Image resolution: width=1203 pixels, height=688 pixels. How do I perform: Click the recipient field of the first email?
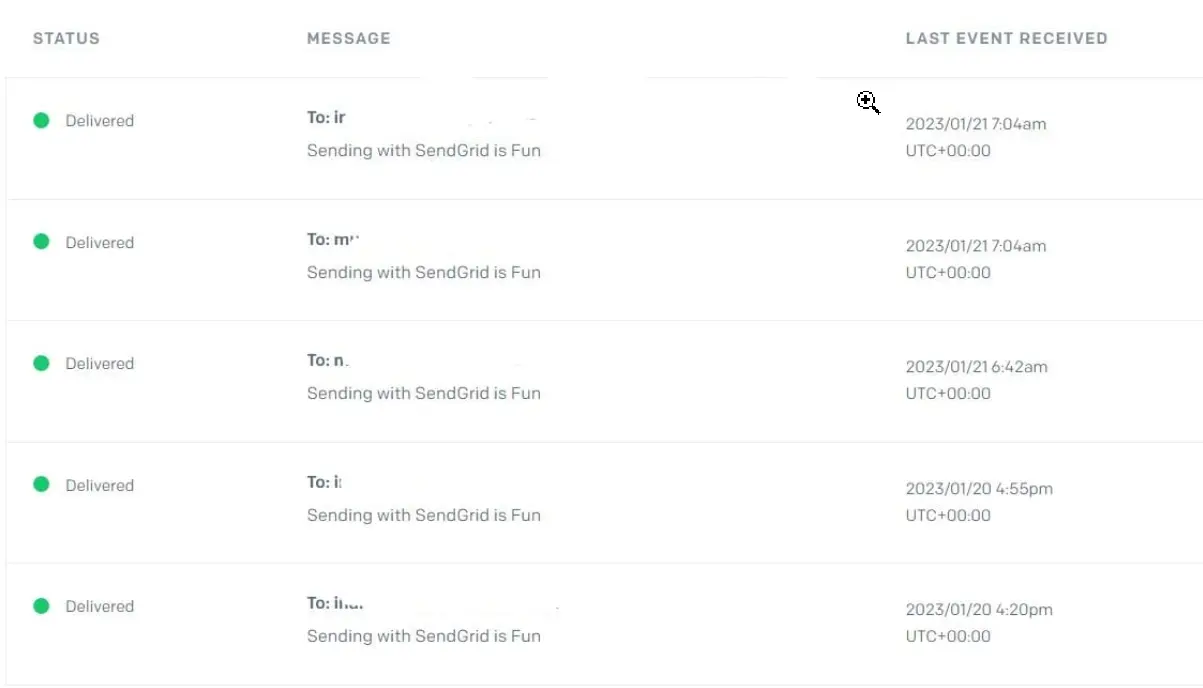[325, 117]
